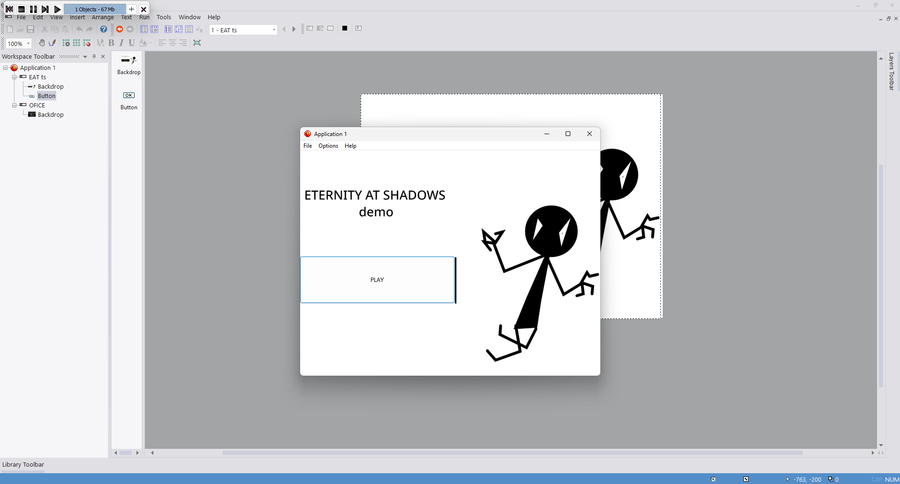Open the text color dropdown arrow

click(x=150, y=44)
